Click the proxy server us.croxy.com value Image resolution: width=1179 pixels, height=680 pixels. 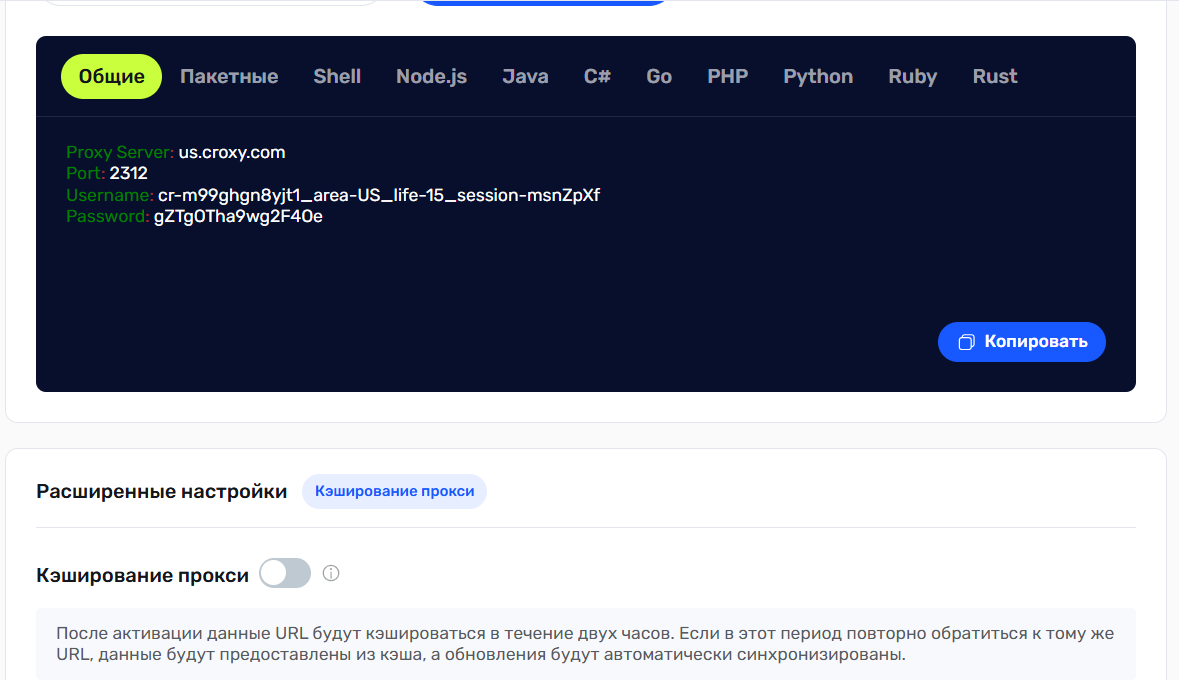coord(232,153)
